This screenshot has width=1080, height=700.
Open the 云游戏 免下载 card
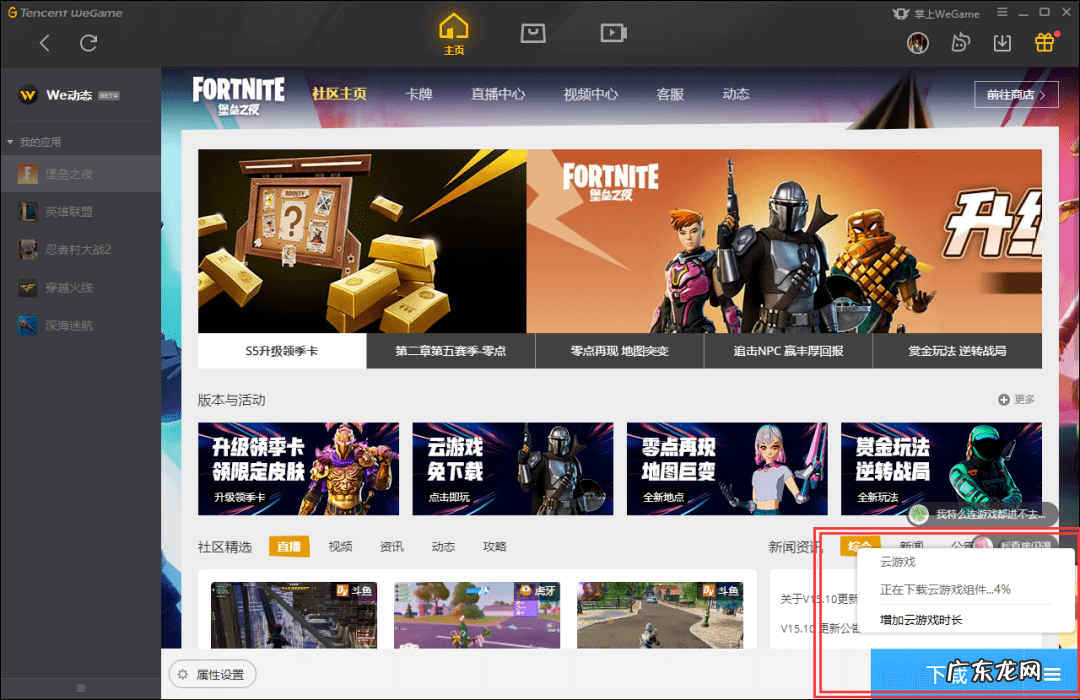tap(512, 469)
